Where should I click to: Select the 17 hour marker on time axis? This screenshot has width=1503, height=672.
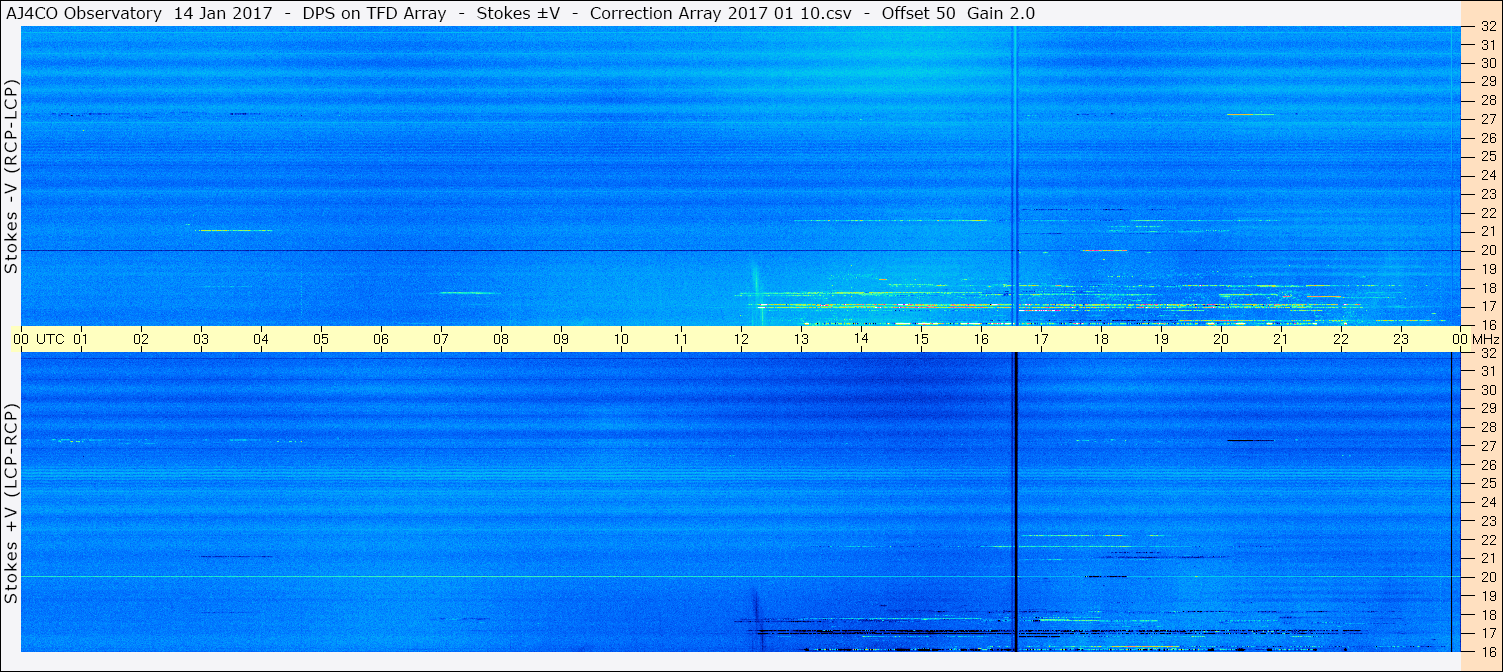pyautogui.click(x=1041, y=339)
